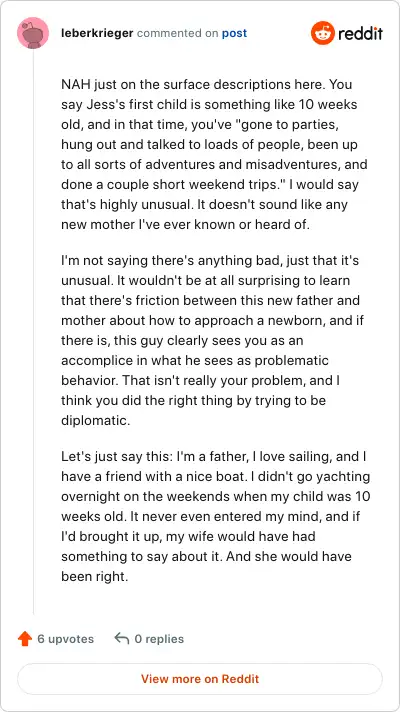Collapse the comment via vertical thread line

33,331
